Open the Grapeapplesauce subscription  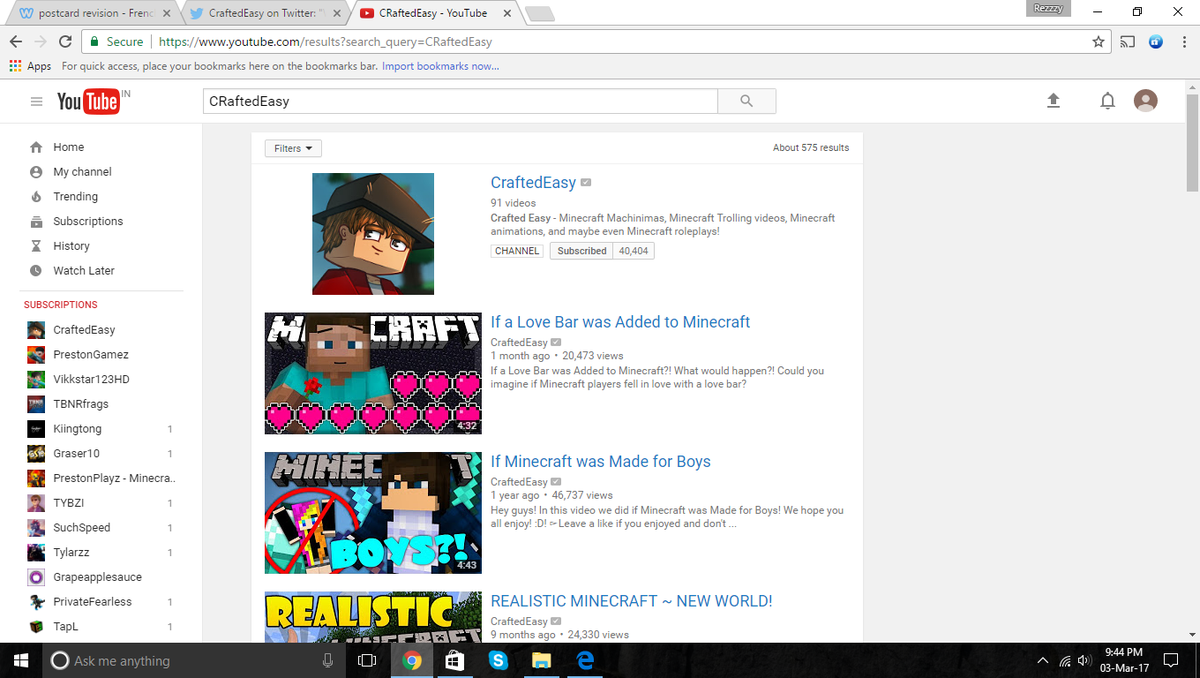pos(97,577)
